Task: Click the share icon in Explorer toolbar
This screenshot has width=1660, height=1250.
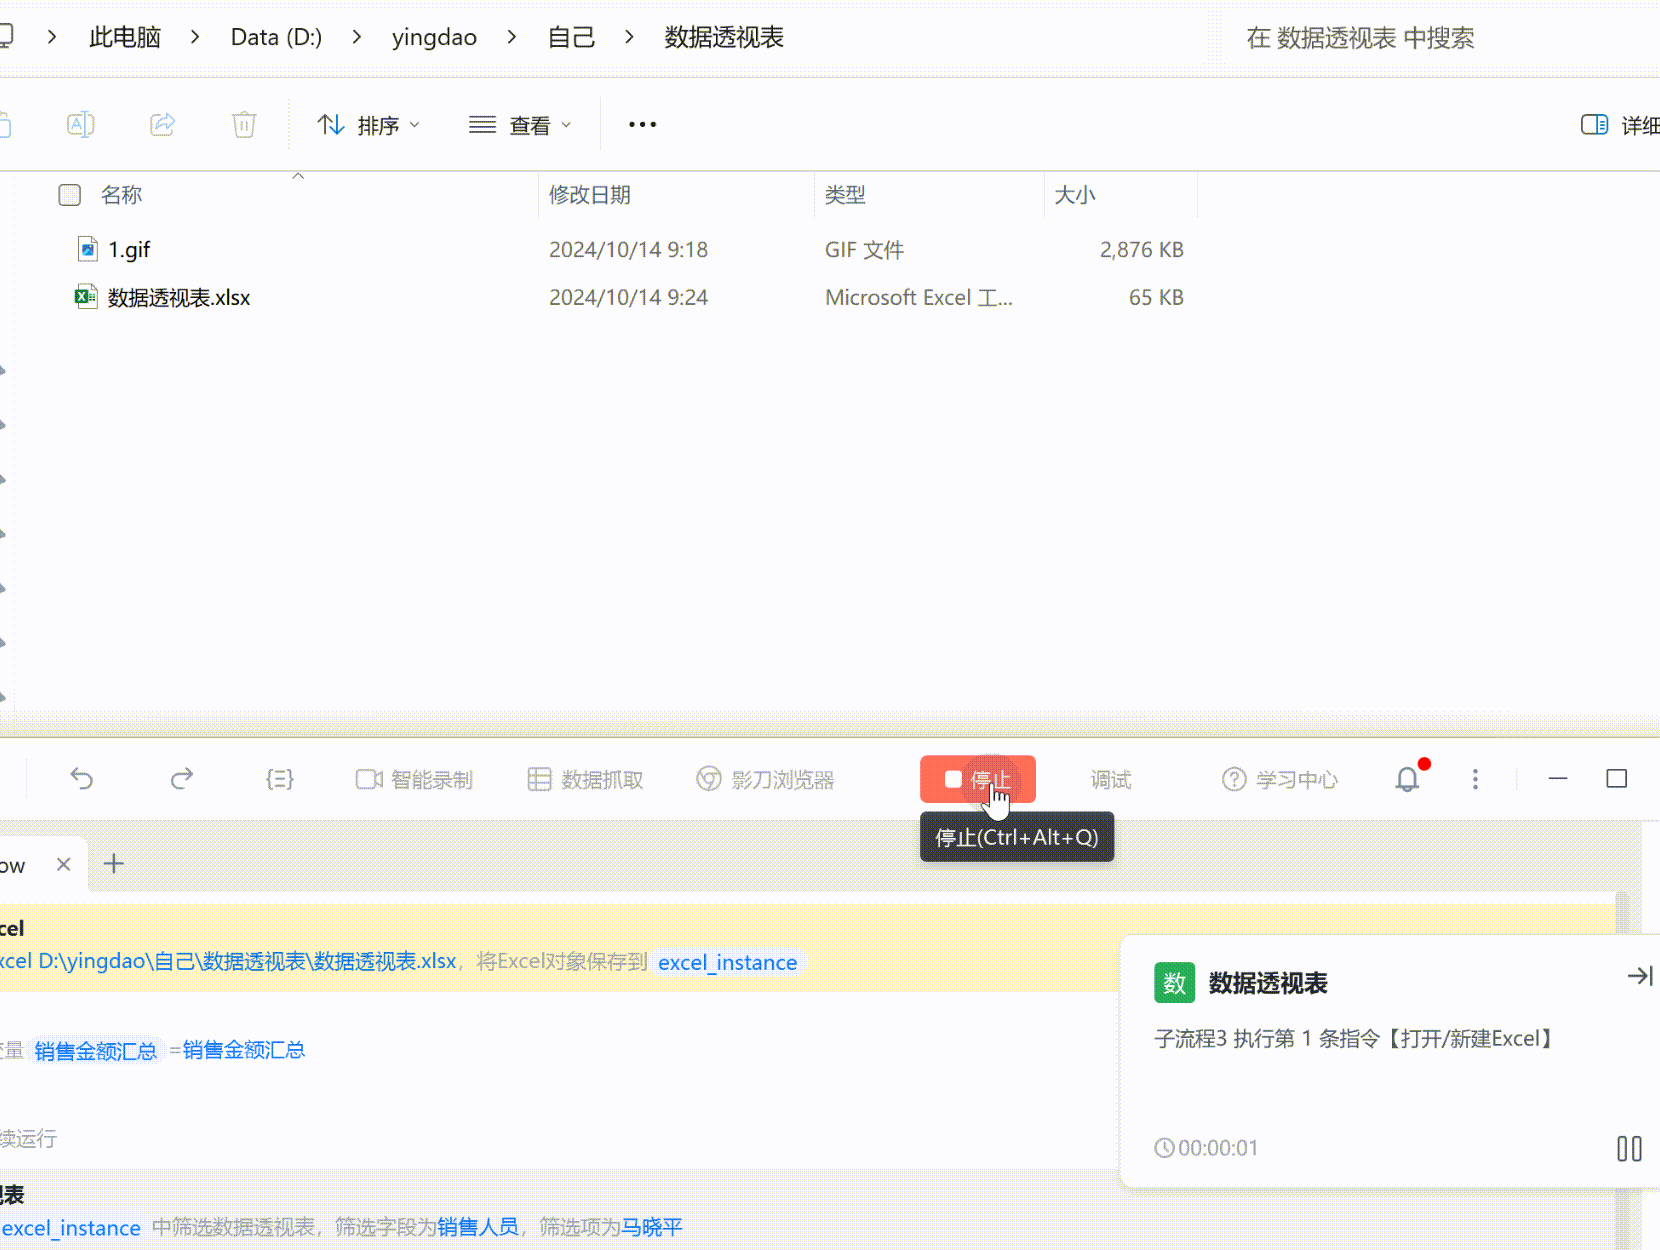Action: [162, 125]
